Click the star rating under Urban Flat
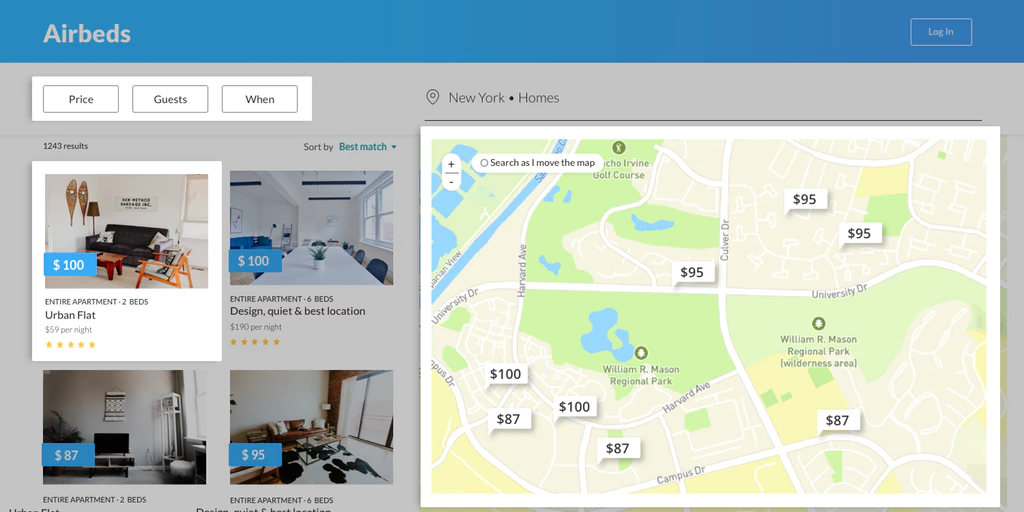 point(71,344)
